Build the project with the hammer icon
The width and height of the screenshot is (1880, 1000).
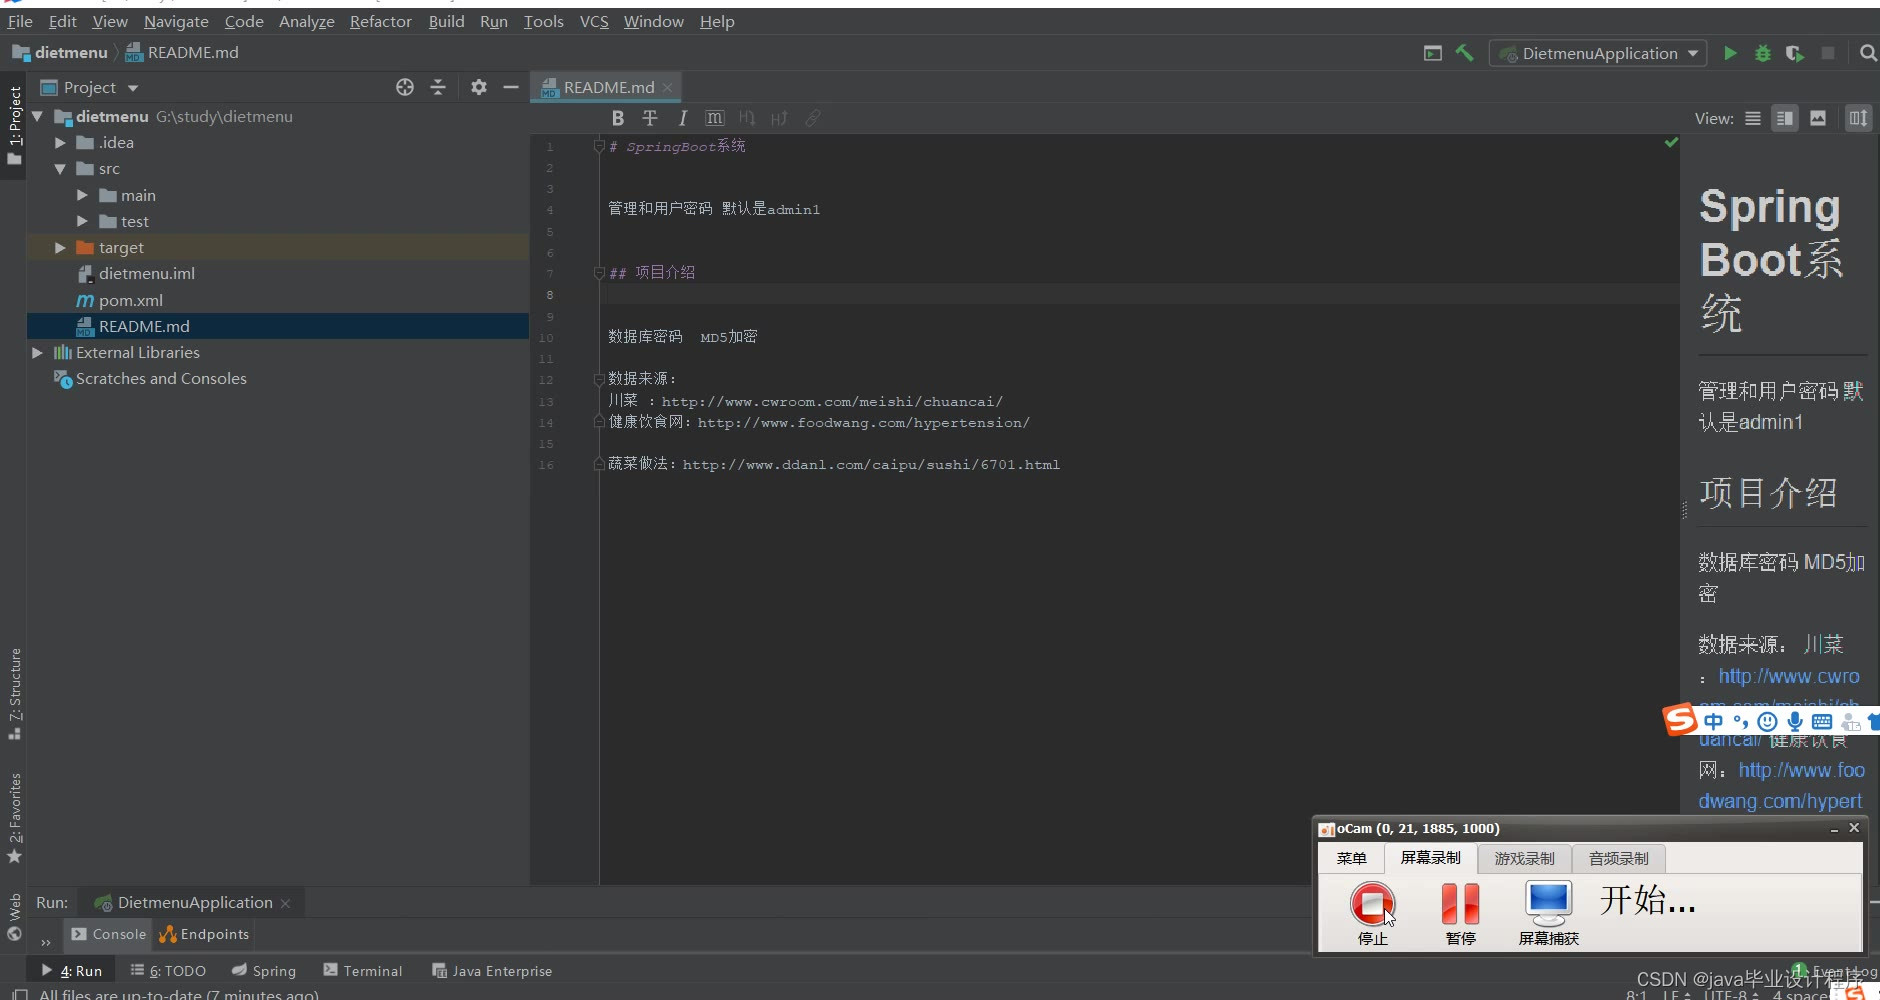[1464, 53]
